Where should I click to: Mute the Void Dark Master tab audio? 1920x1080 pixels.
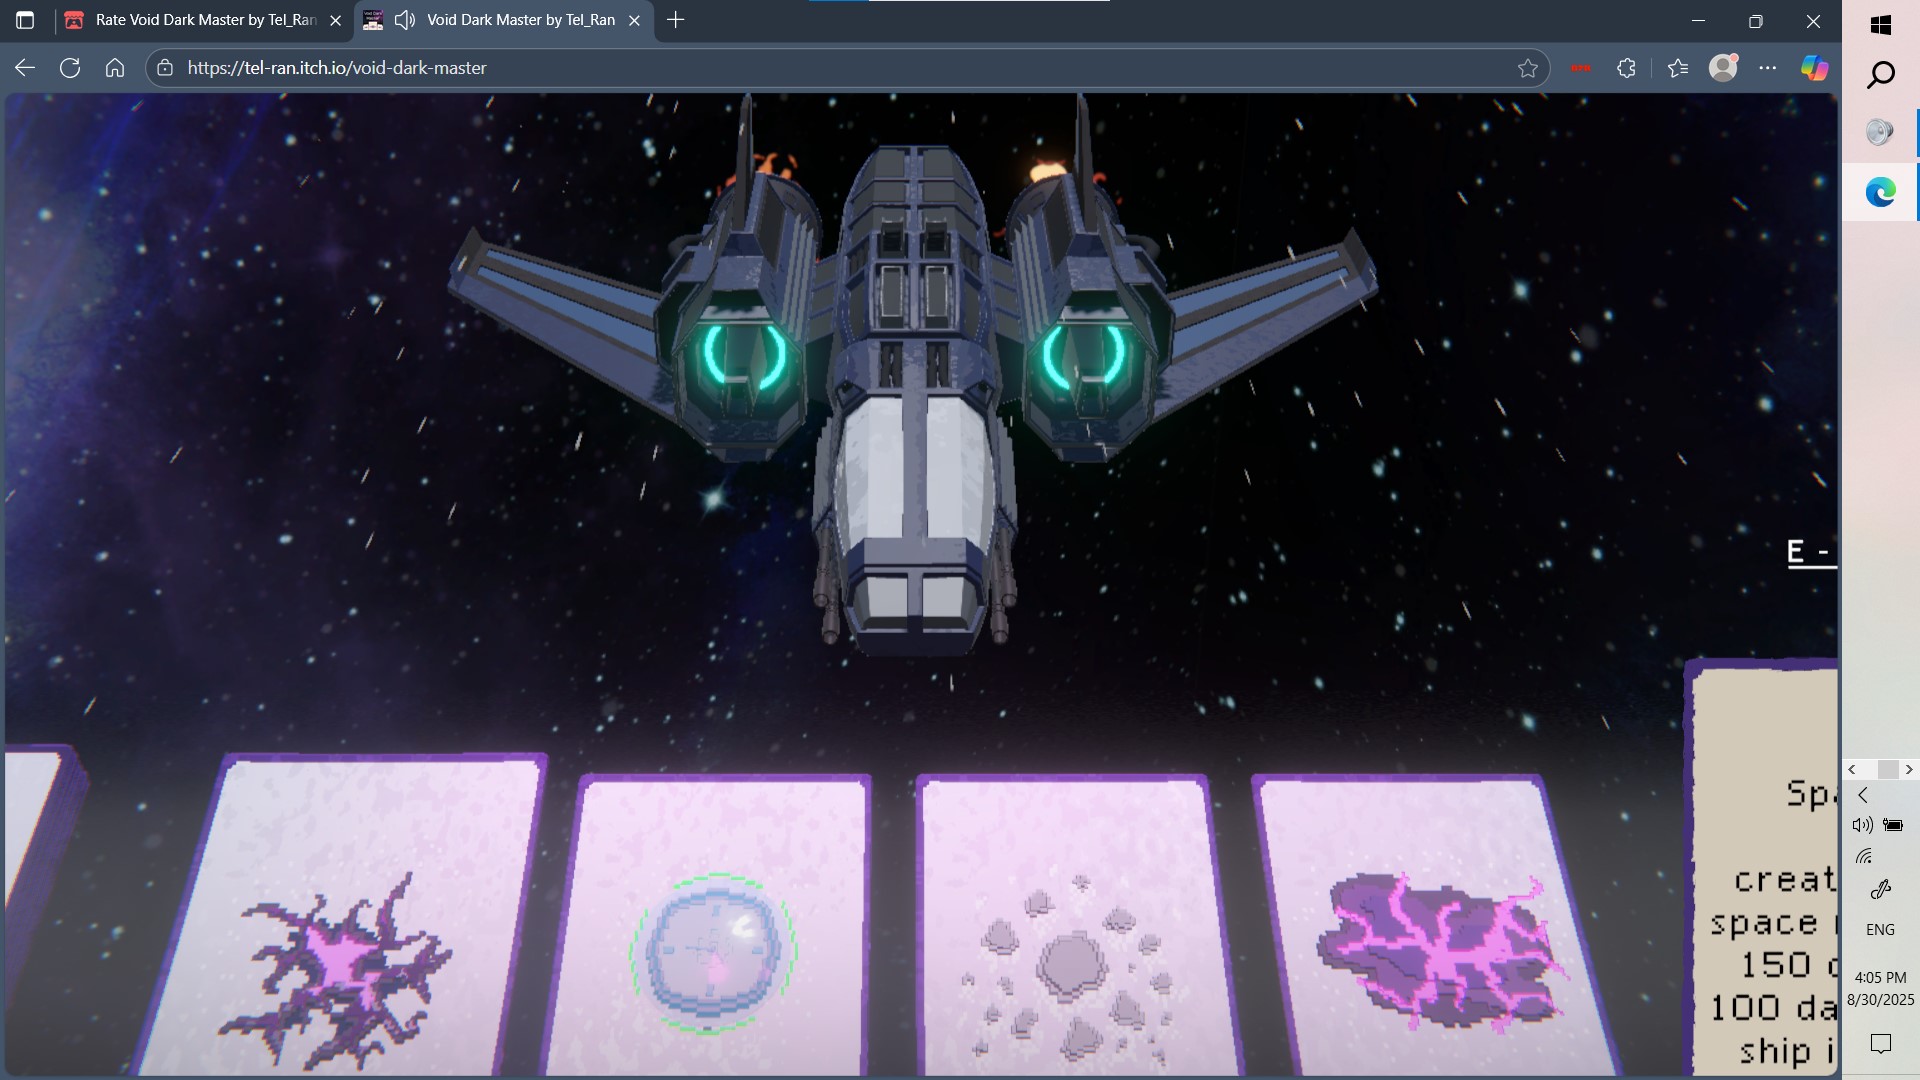pos(405,20)
